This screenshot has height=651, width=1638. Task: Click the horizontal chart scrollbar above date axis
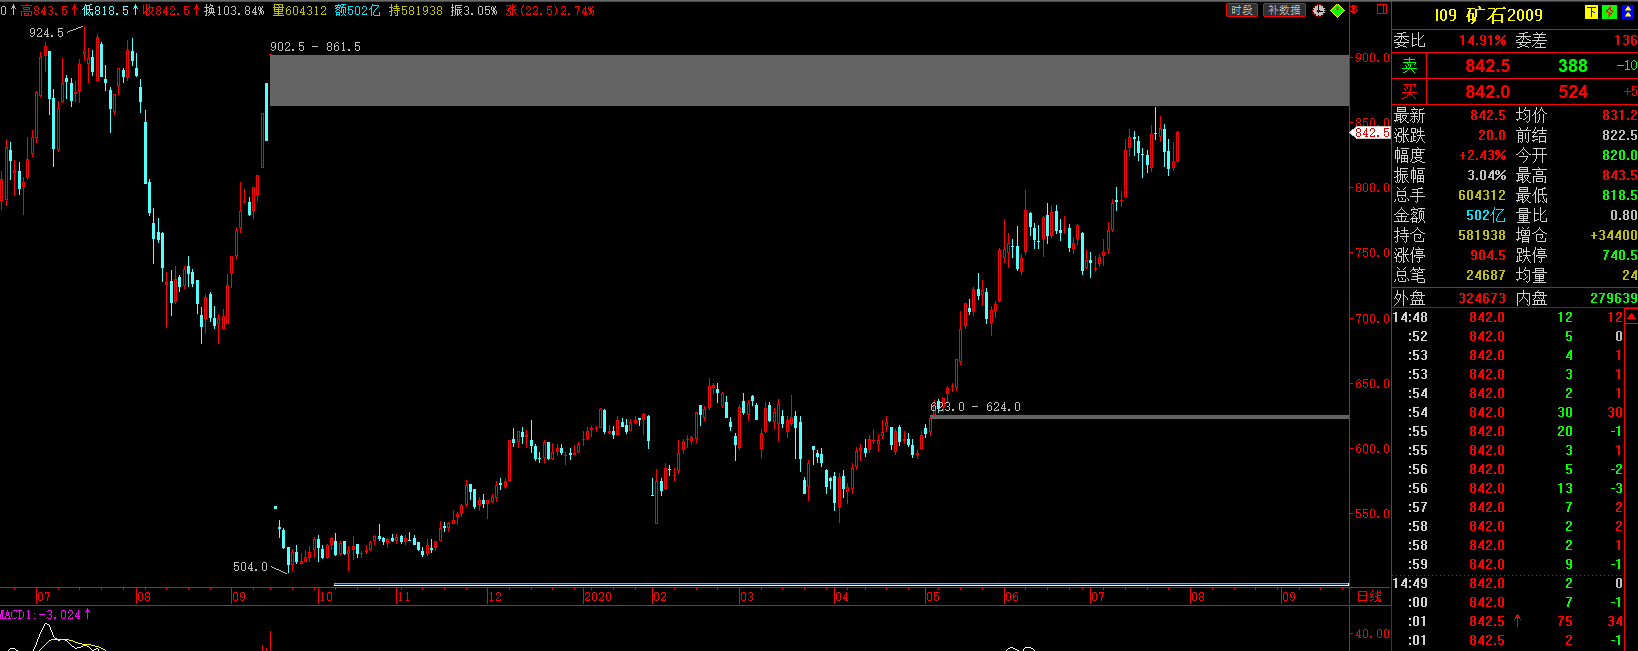[x=841, y=584]
